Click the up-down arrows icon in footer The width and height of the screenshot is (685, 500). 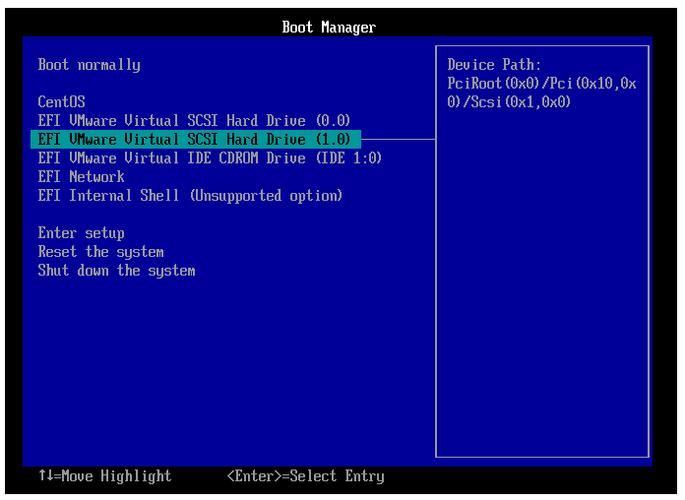point(43,477)
